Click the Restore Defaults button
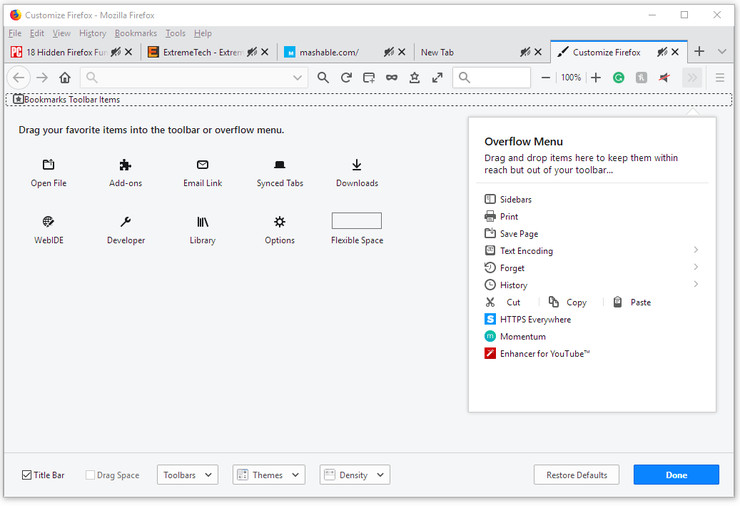The width and height of the screenshot is (740, 506). (576, 475)
